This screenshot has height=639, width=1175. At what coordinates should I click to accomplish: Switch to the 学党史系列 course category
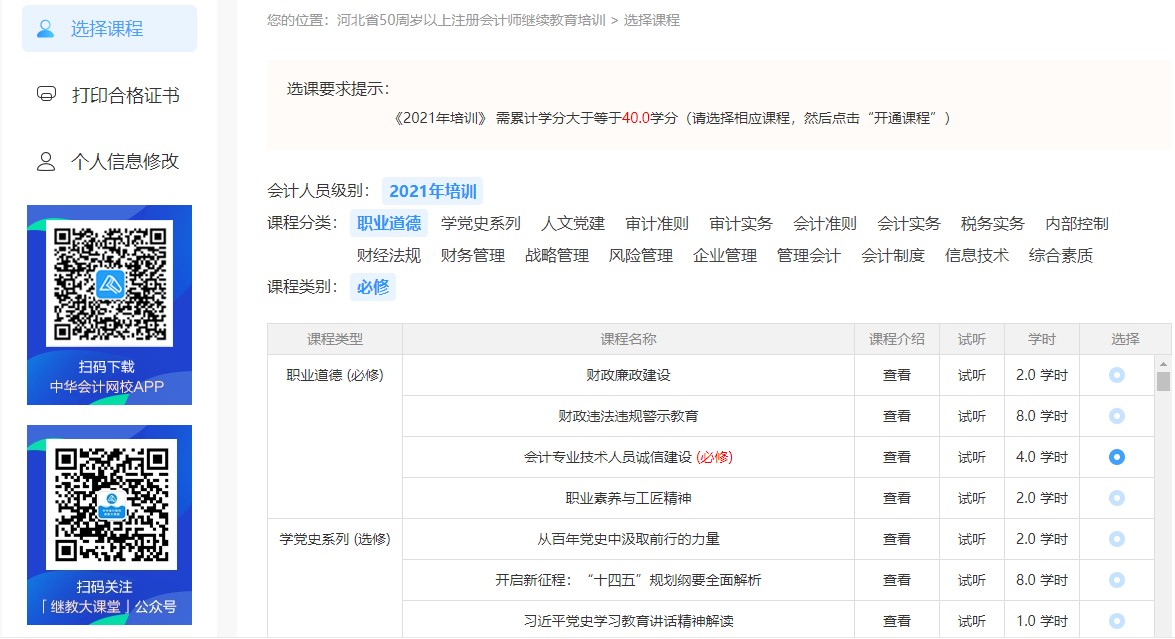pos(481,223)
